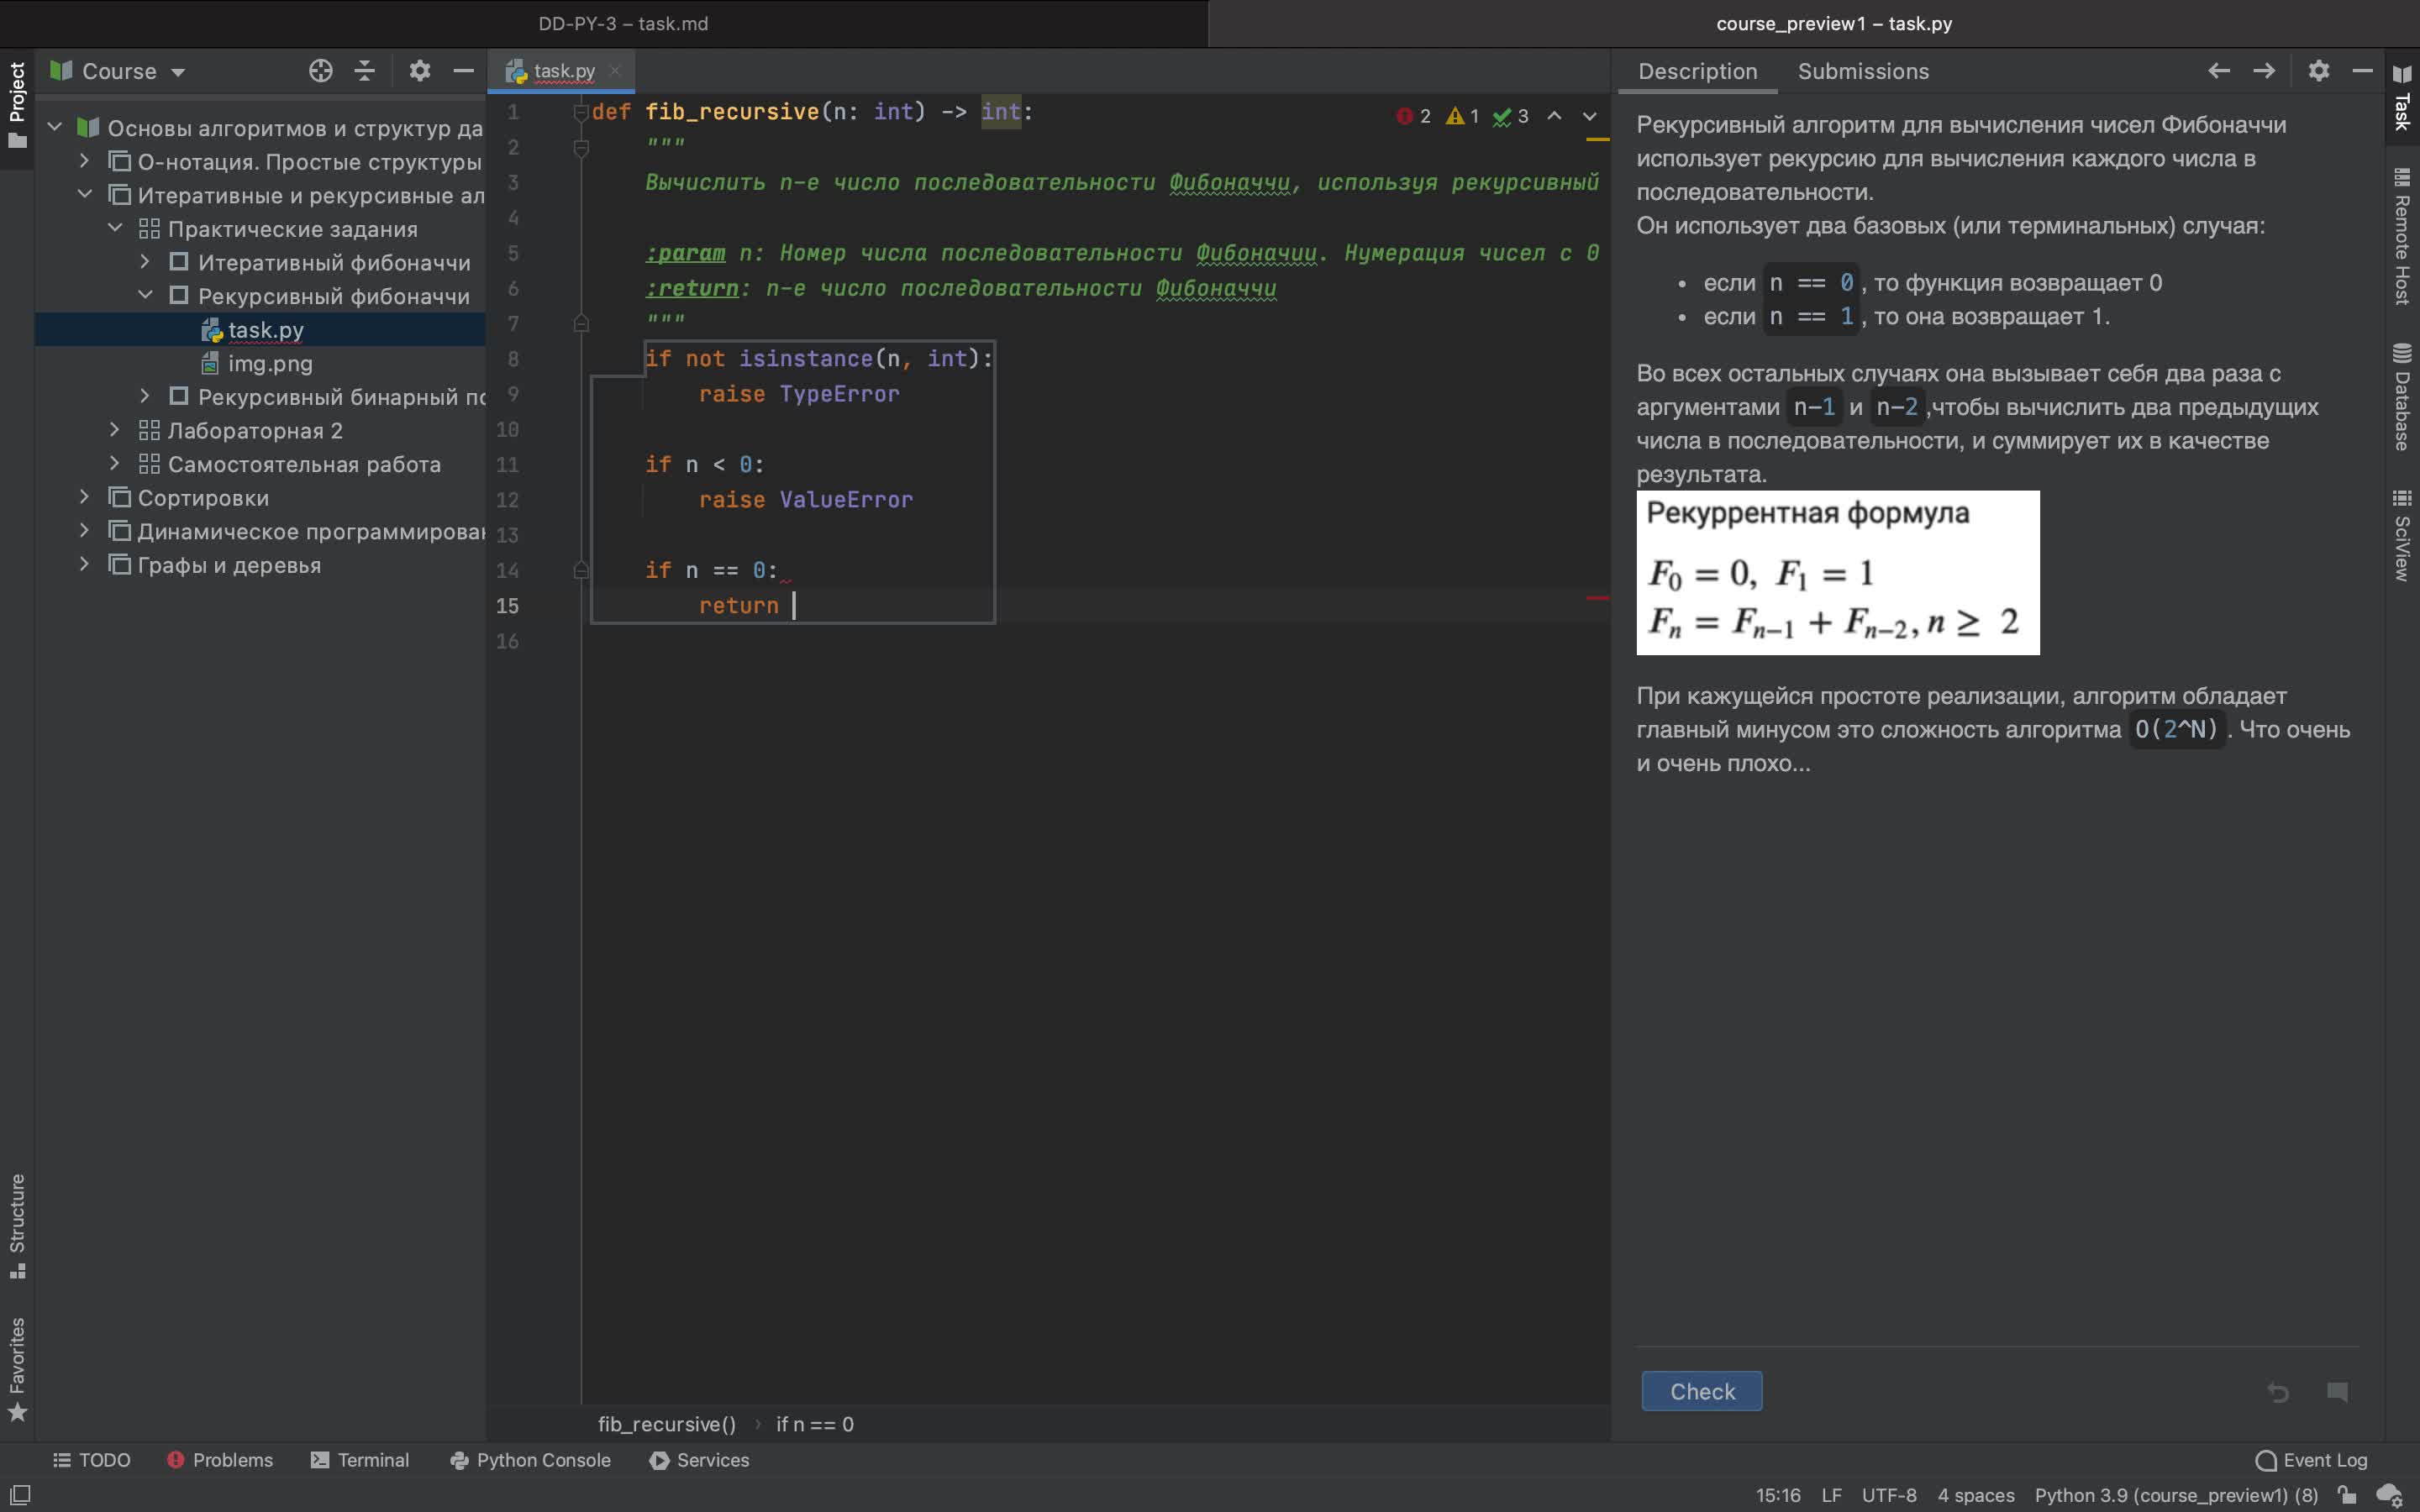Collapse Рекурсивный фибоначчи task

pos(145,295)
